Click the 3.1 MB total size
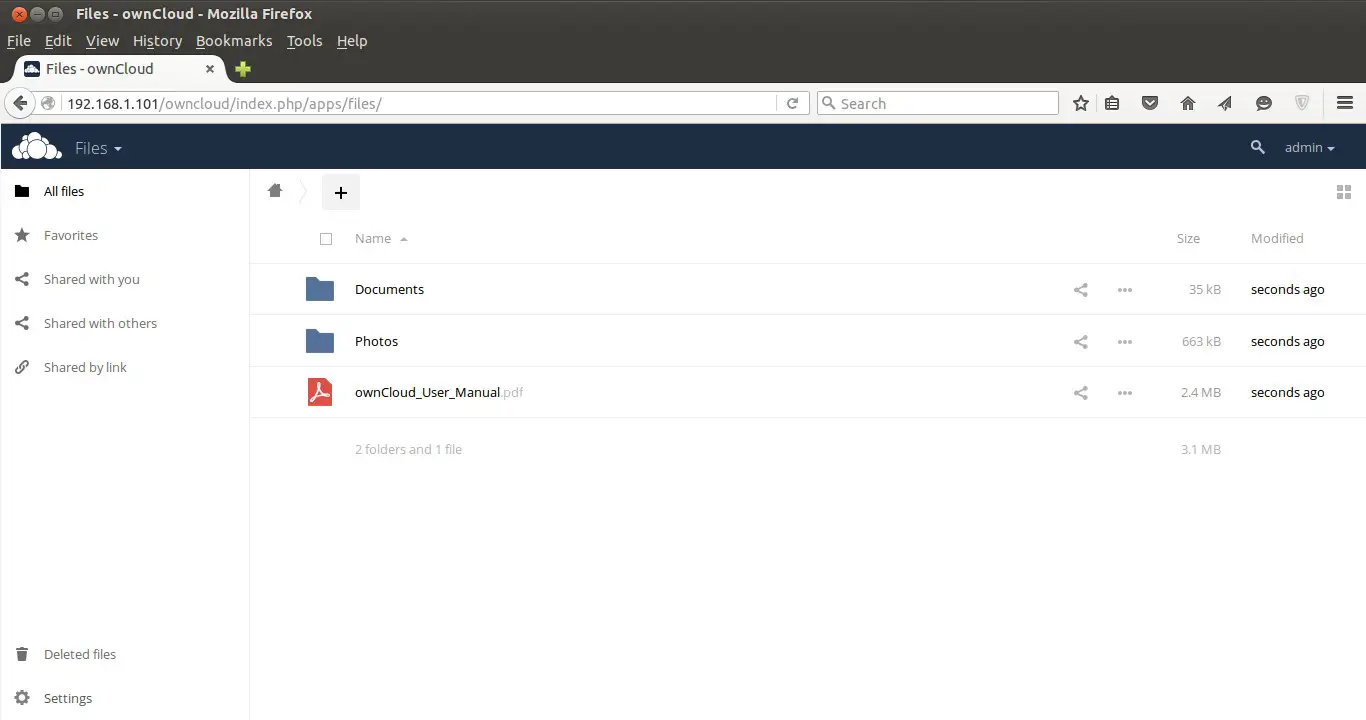1366x720 pixels. (x=1200, y=449)
